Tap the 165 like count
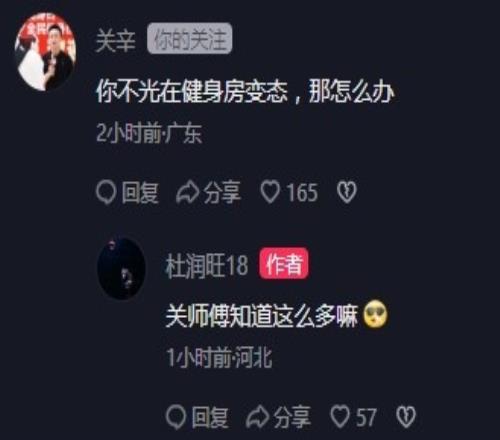Image resolution: width=500 pixels, height=440 pixels. tap(302, 193)
